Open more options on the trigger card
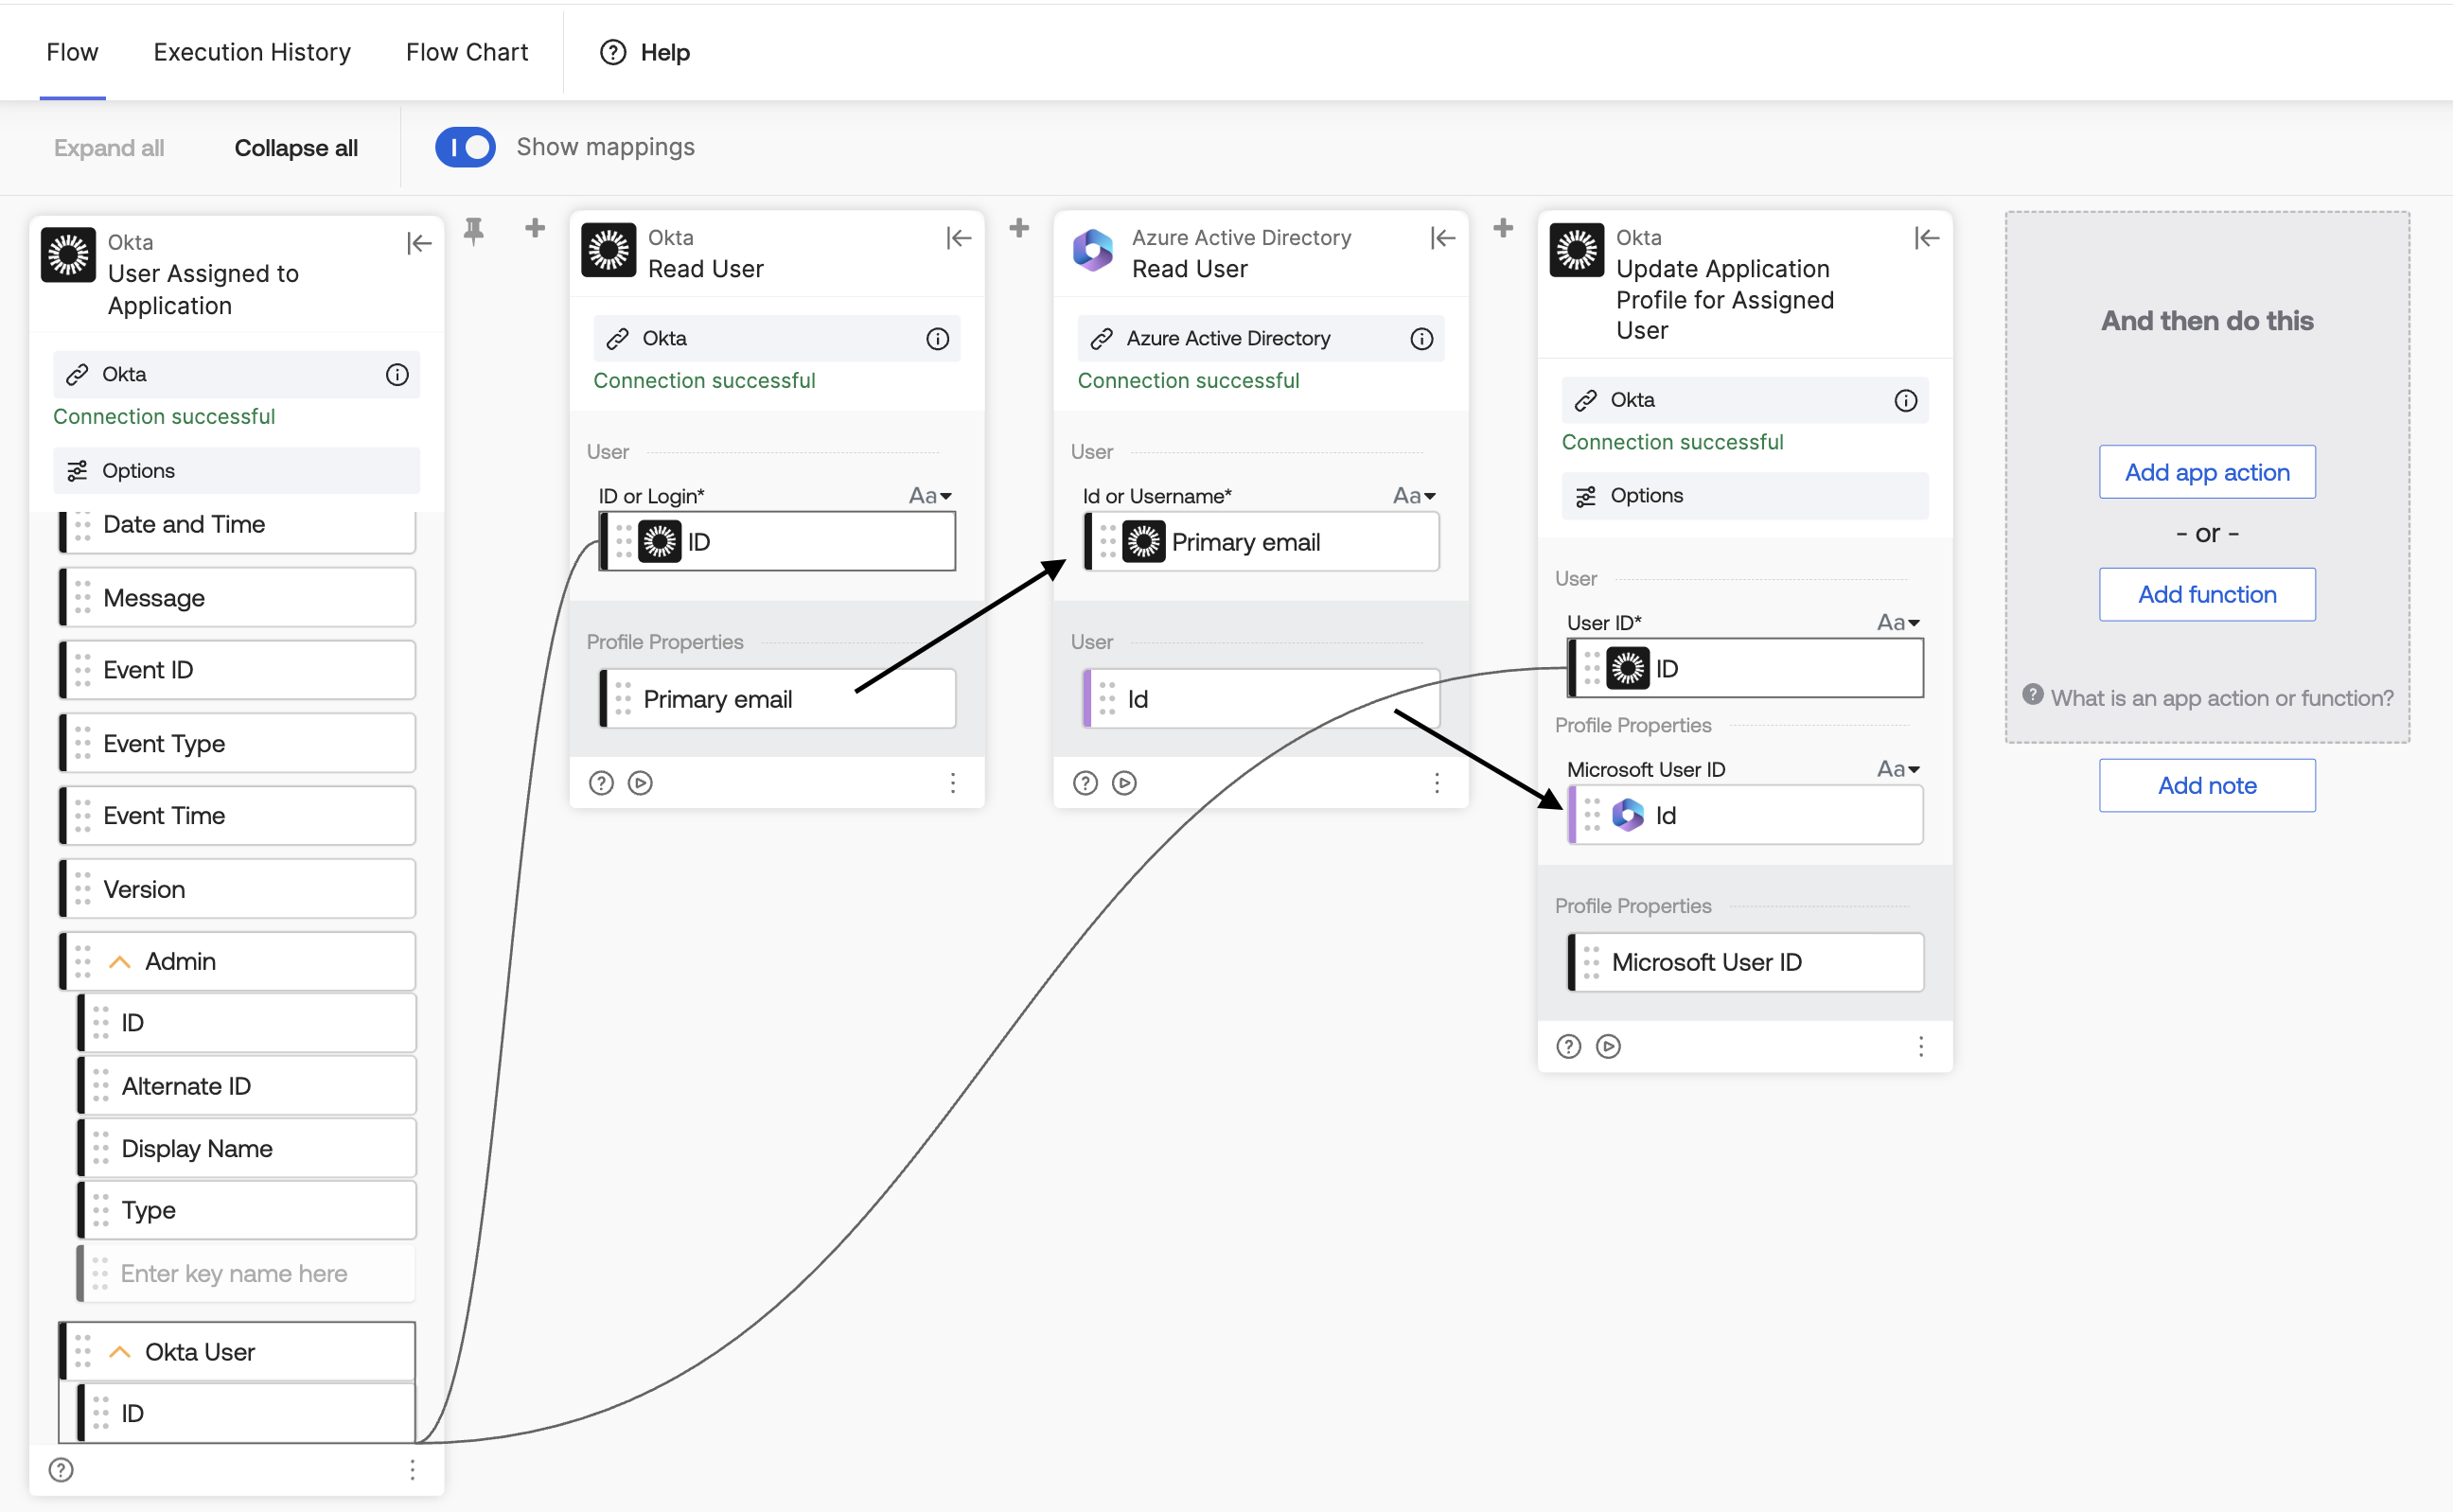The height and width of the screenshot is (1512, 2453). point(412,1469)
